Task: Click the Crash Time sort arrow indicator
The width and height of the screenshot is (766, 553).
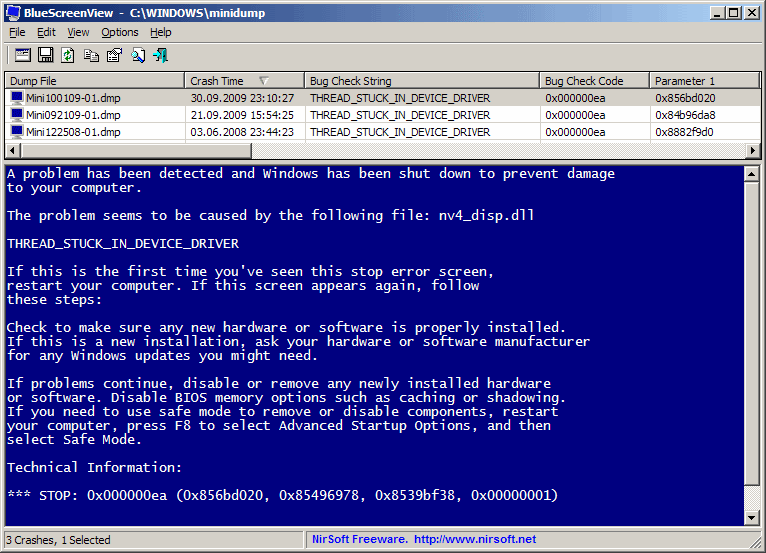Action: (x=264, y=81)
